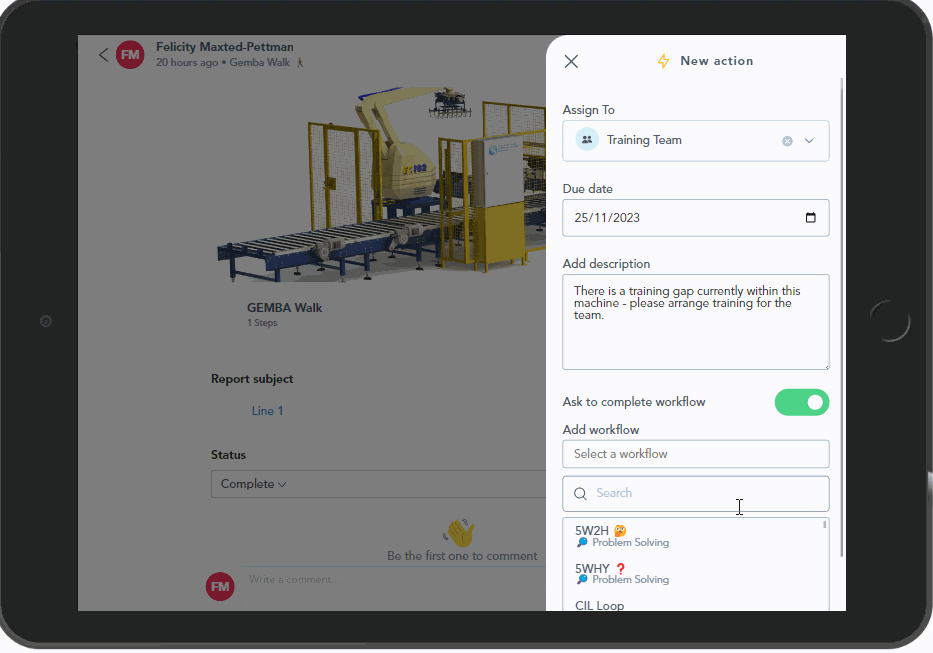Open the Line 1 report subject link

tap(267, 411)
